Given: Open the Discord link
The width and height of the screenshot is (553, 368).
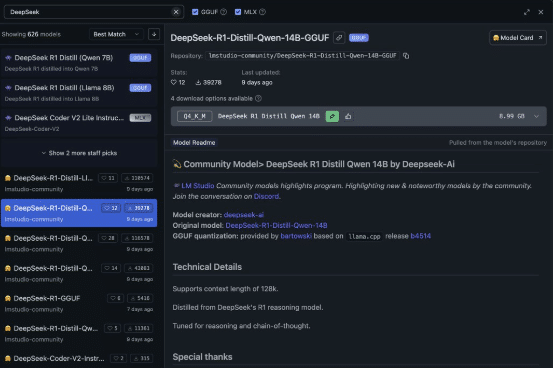Looking at the screenshot, I should click(x=266, y=196).
